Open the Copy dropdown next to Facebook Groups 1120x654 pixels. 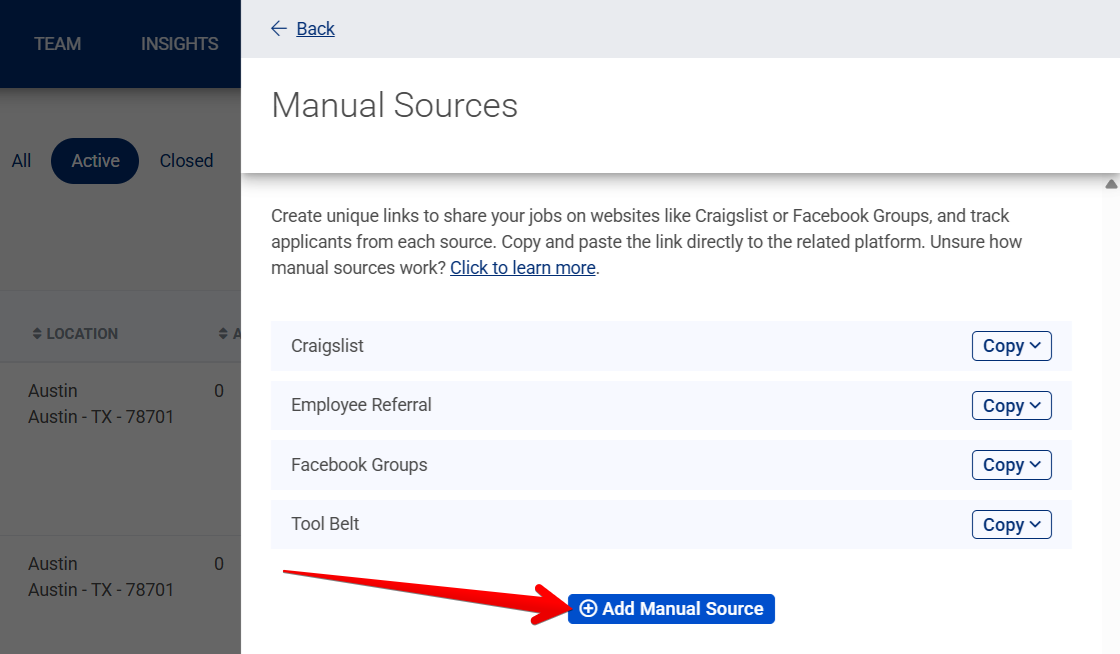(1037, 464)
